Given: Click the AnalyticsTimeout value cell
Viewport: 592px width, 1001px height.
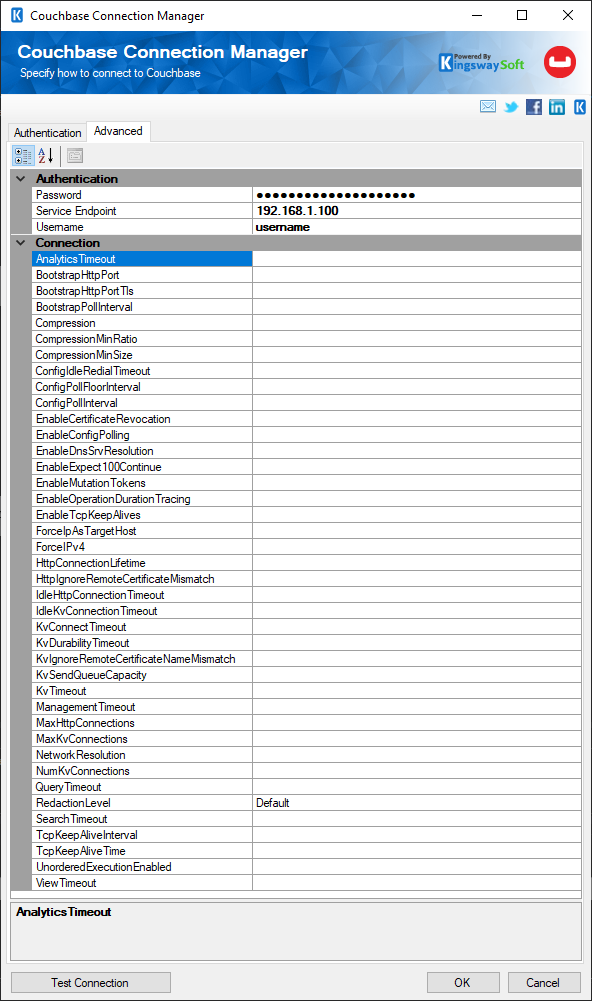Looking at the screenshot, I should pyautogui.click(x=417, y=259).
